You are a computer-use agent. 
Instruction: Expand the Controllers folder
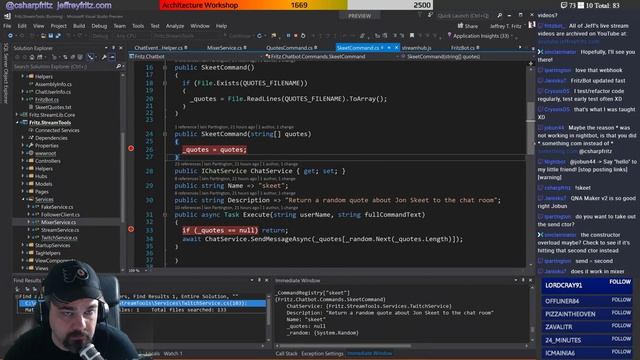click(x=23, y=161)
